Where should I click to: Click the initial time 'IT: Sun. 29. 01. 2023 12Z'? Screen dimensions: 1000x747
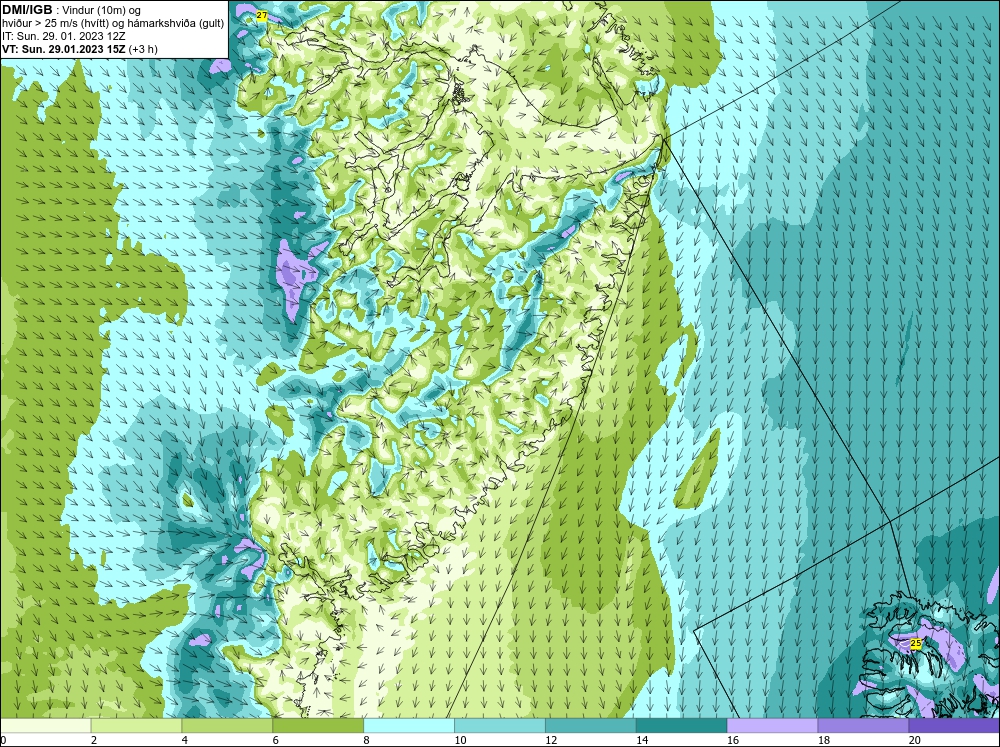64,36
